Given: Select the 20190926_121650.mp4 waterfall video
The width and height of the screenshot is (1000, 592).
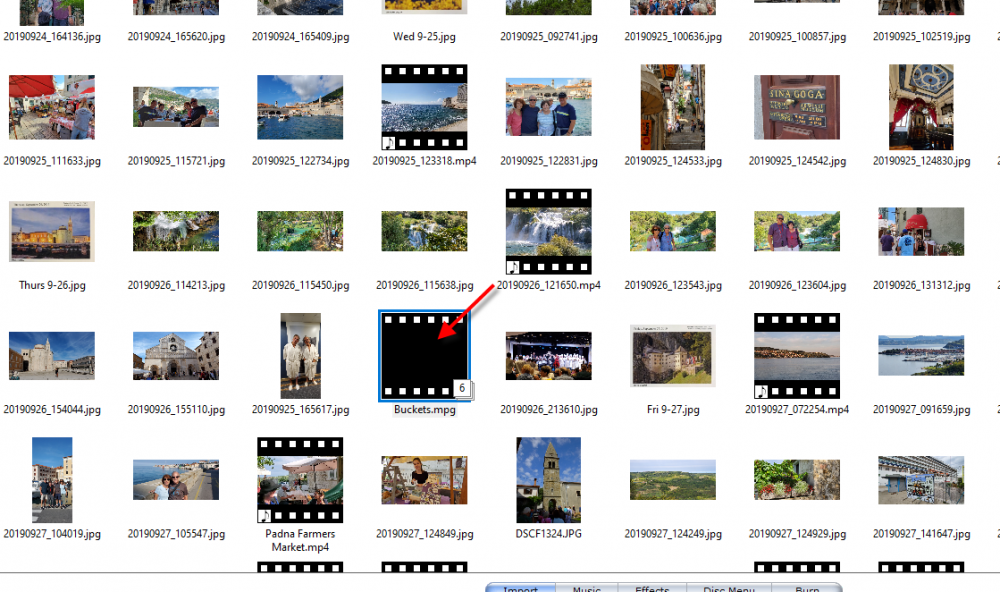Looking at the screenshot, I should 548,231.
